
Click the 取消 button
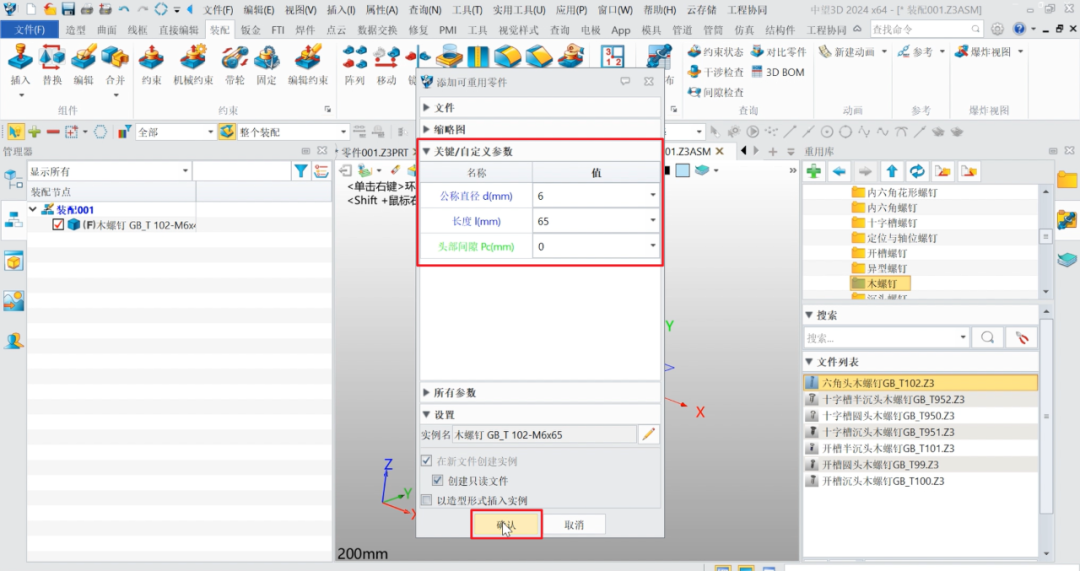574,524
